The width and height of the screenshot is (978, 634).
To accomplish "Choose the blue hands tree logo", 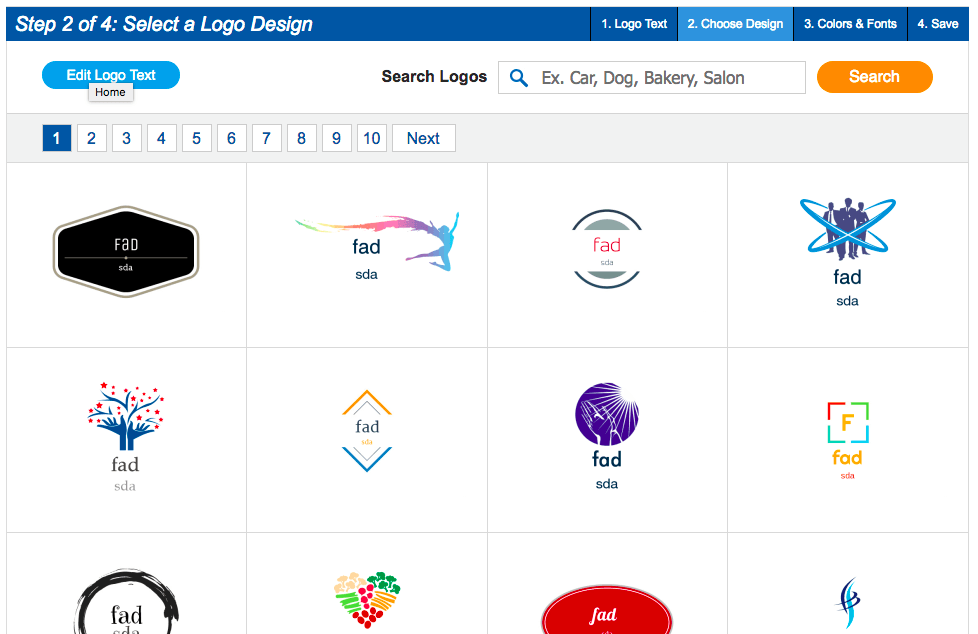I will coord(125,437).
